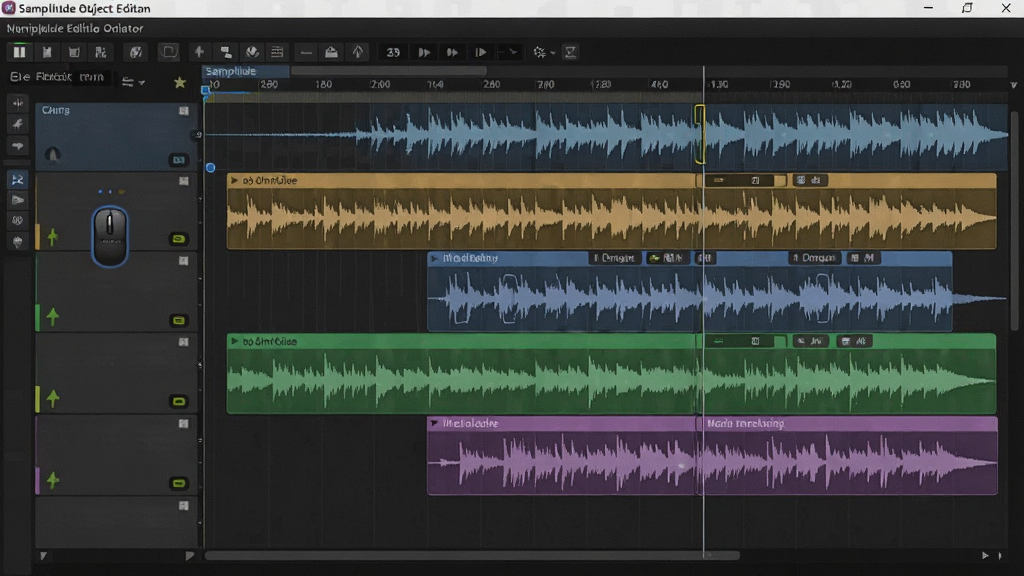The width and height of the screenshot is (1024, 576).
Task: Click the purple color strip on fifth track
Action: click(x=37, y=481)
